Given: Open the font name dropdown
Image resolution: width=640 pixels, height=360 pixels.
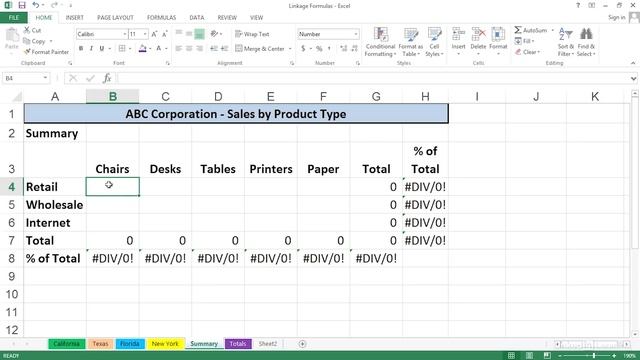Looking at the screenshot, I should point(124,34).
